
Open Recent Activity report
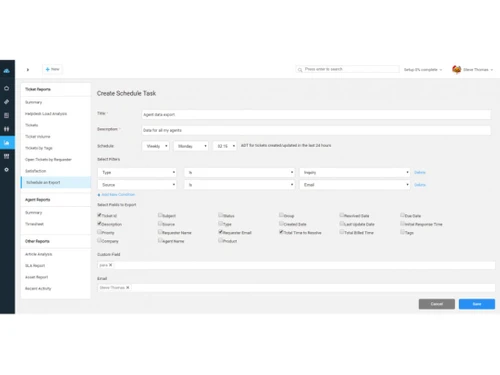pos(38,288)
